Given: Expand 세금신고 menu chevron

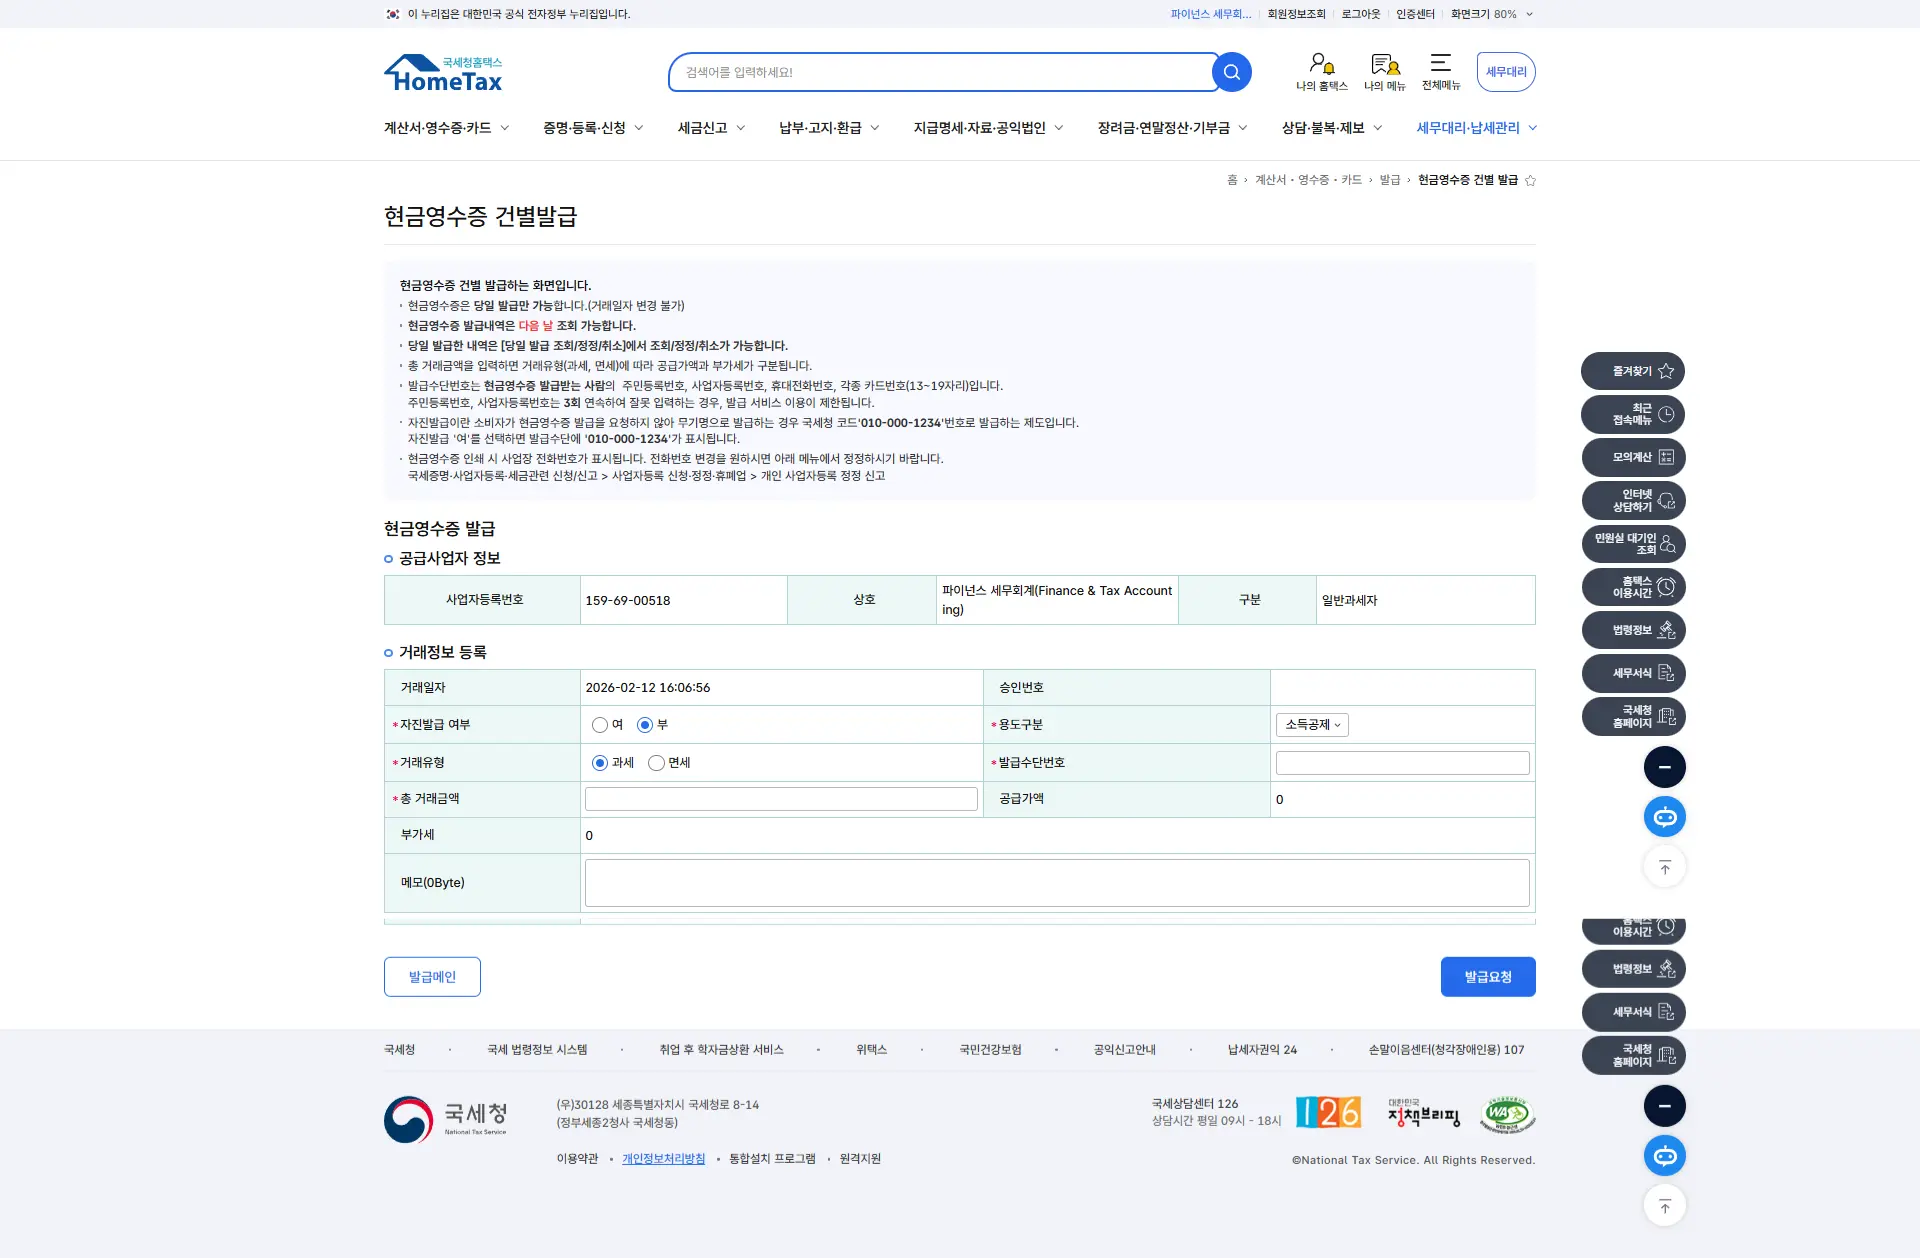Looking at the screenshot, I should click(x=741, y=128).
